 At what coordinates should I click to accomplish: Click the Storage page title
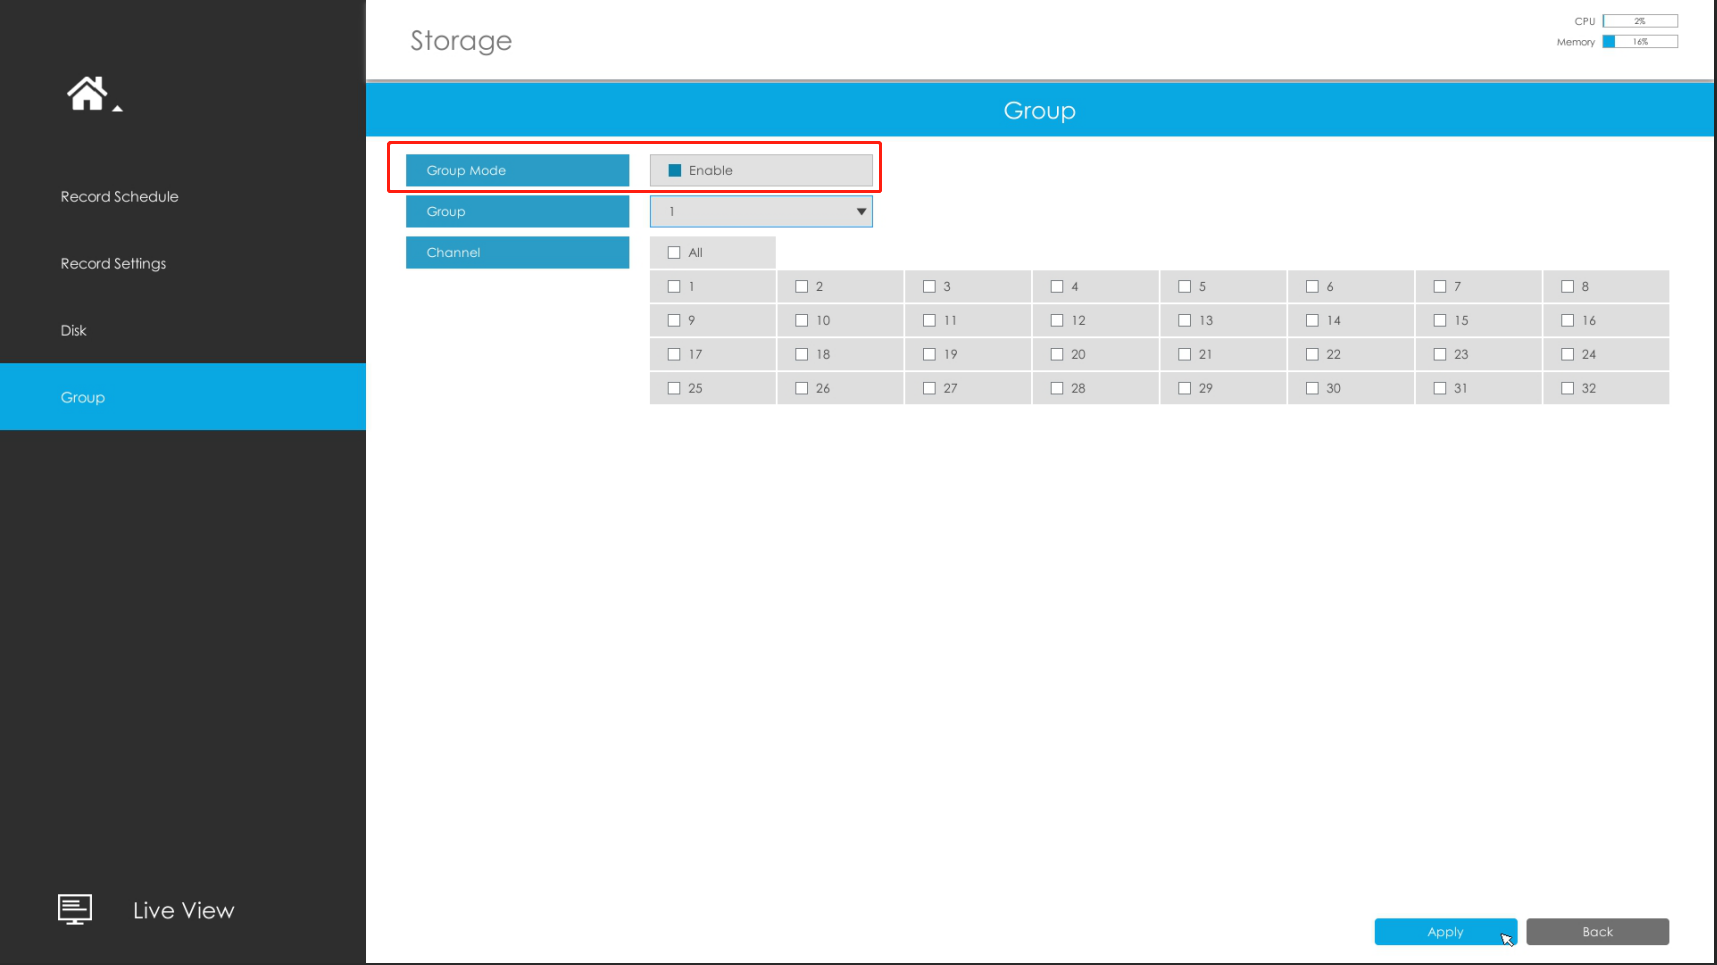click(461, 41)
